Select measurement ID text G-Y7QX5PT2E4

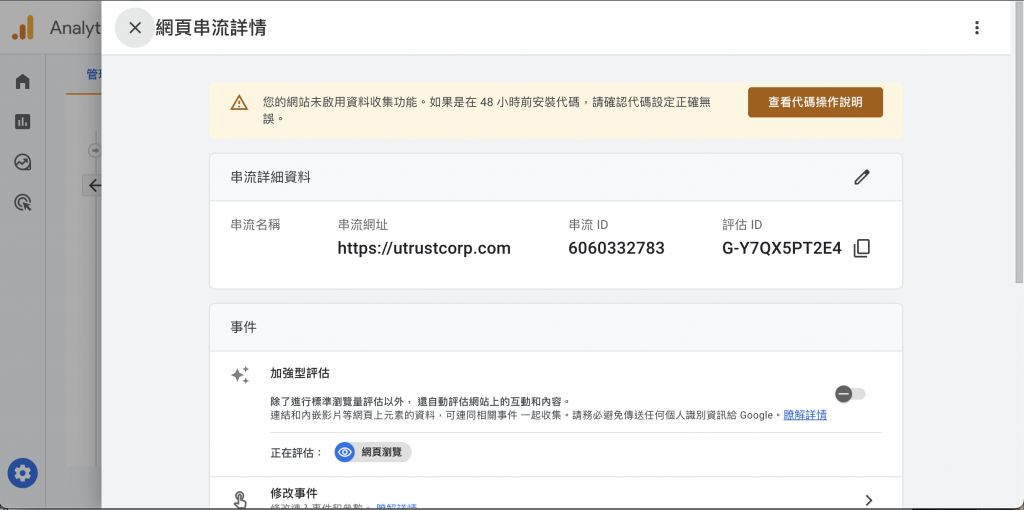782,248
